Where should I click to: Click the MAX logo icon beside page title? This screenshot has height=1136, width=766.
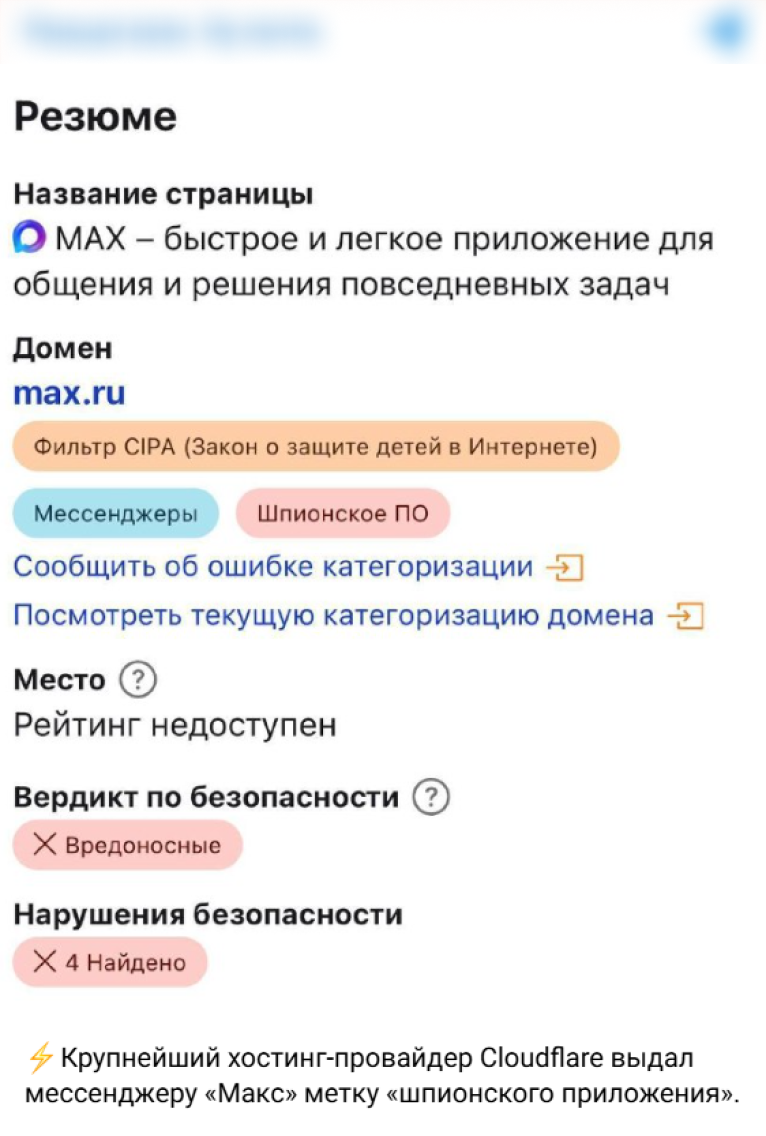point(30,240)
